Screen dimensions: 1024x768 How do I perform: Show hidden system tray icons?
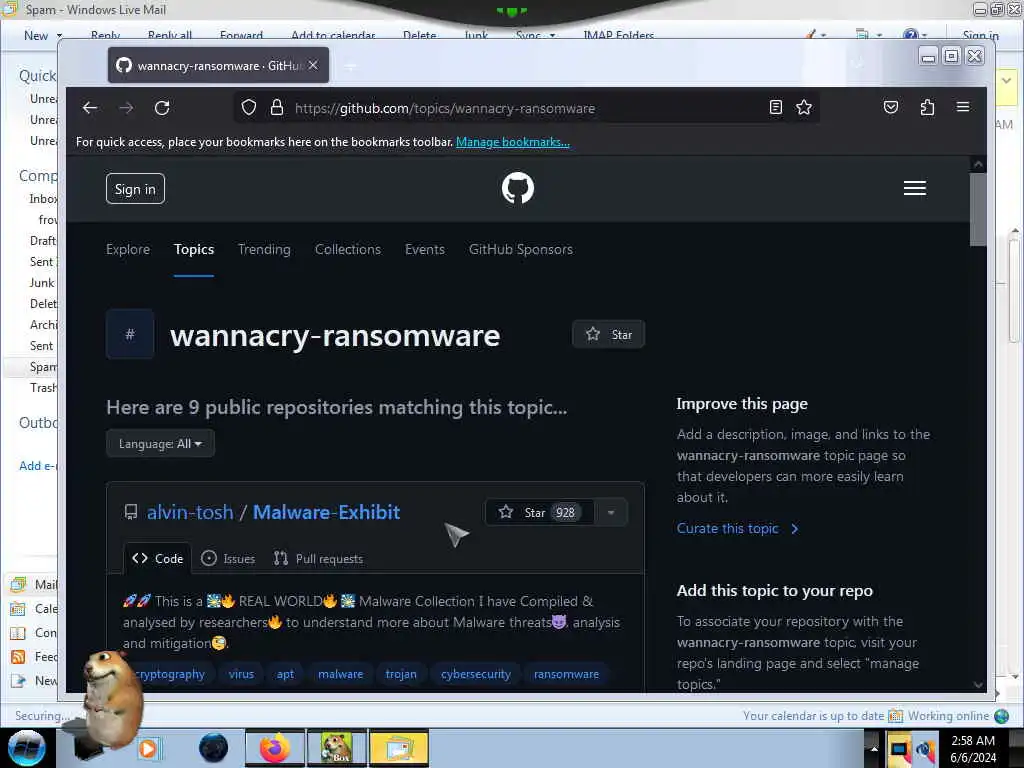coord(874,748)
